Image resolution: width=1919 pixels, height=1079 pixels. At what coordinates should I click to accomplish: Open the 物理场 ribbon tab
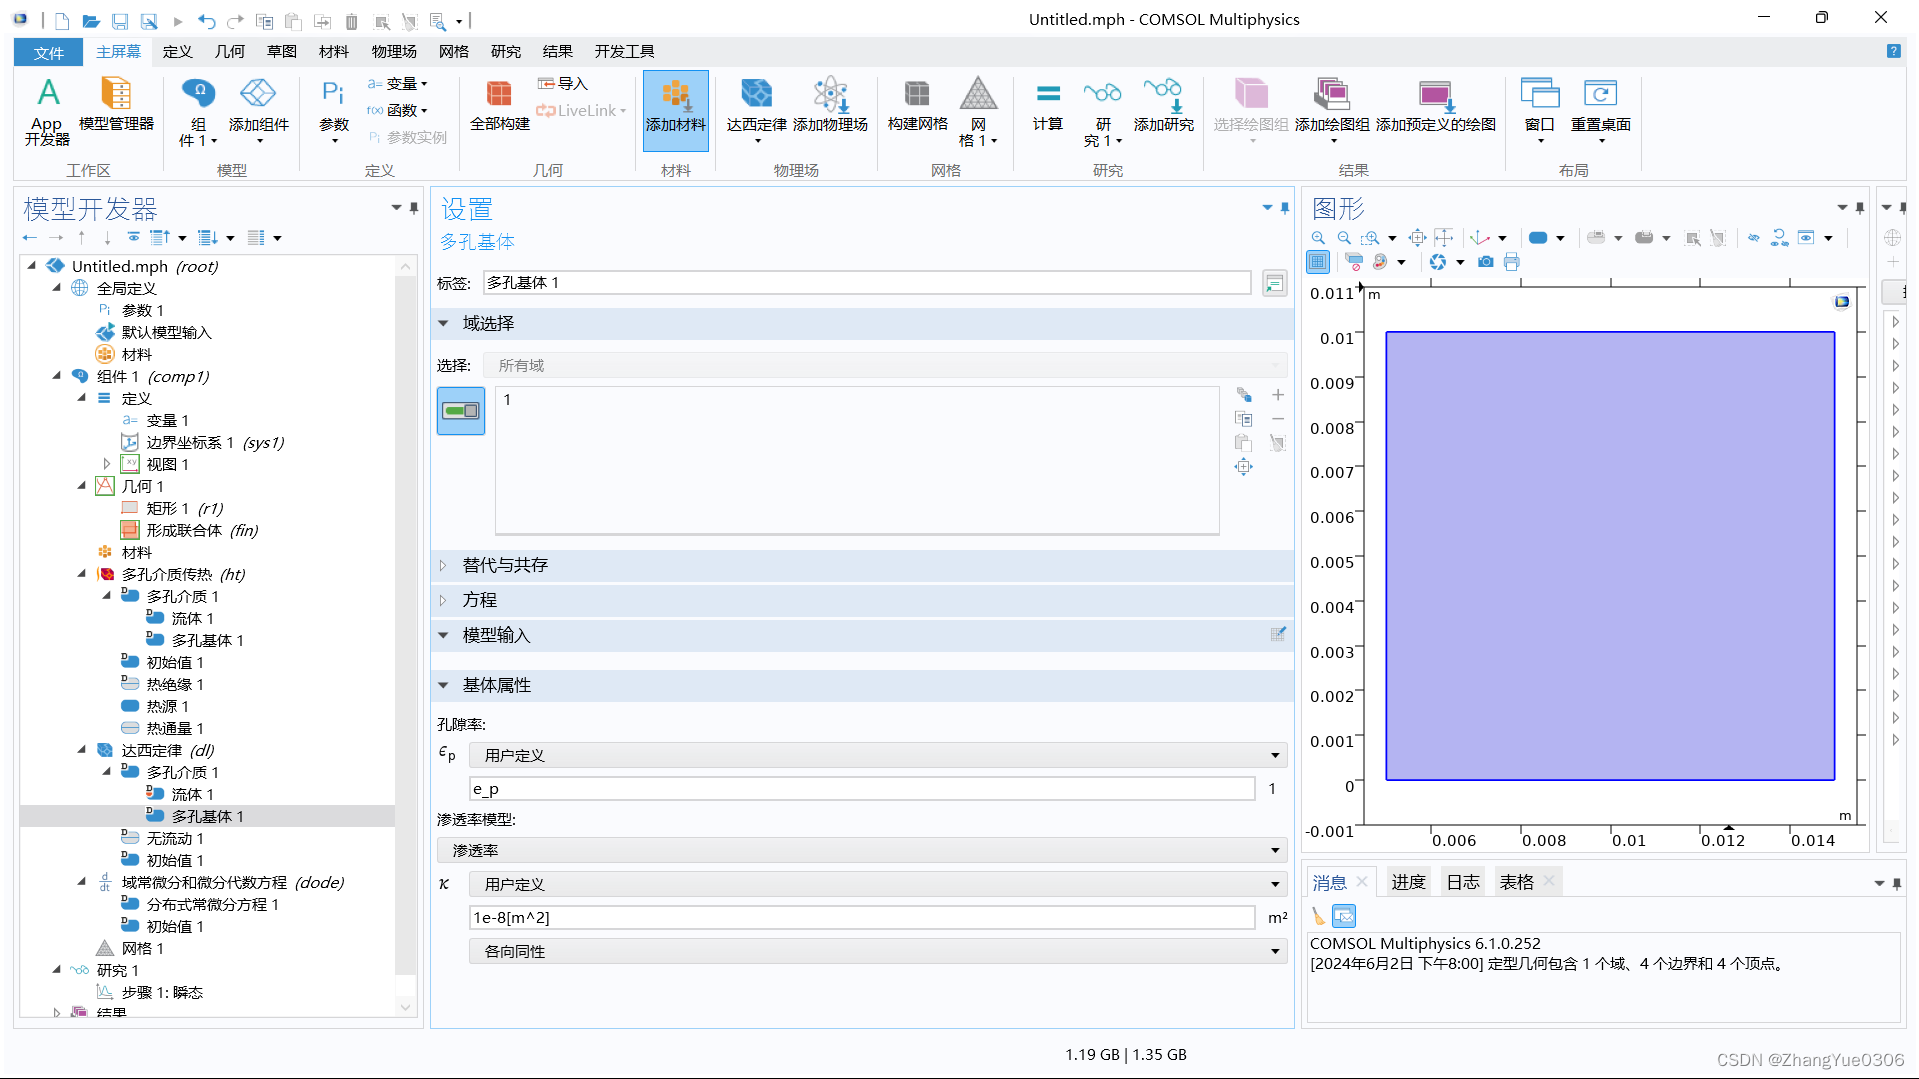393,52
